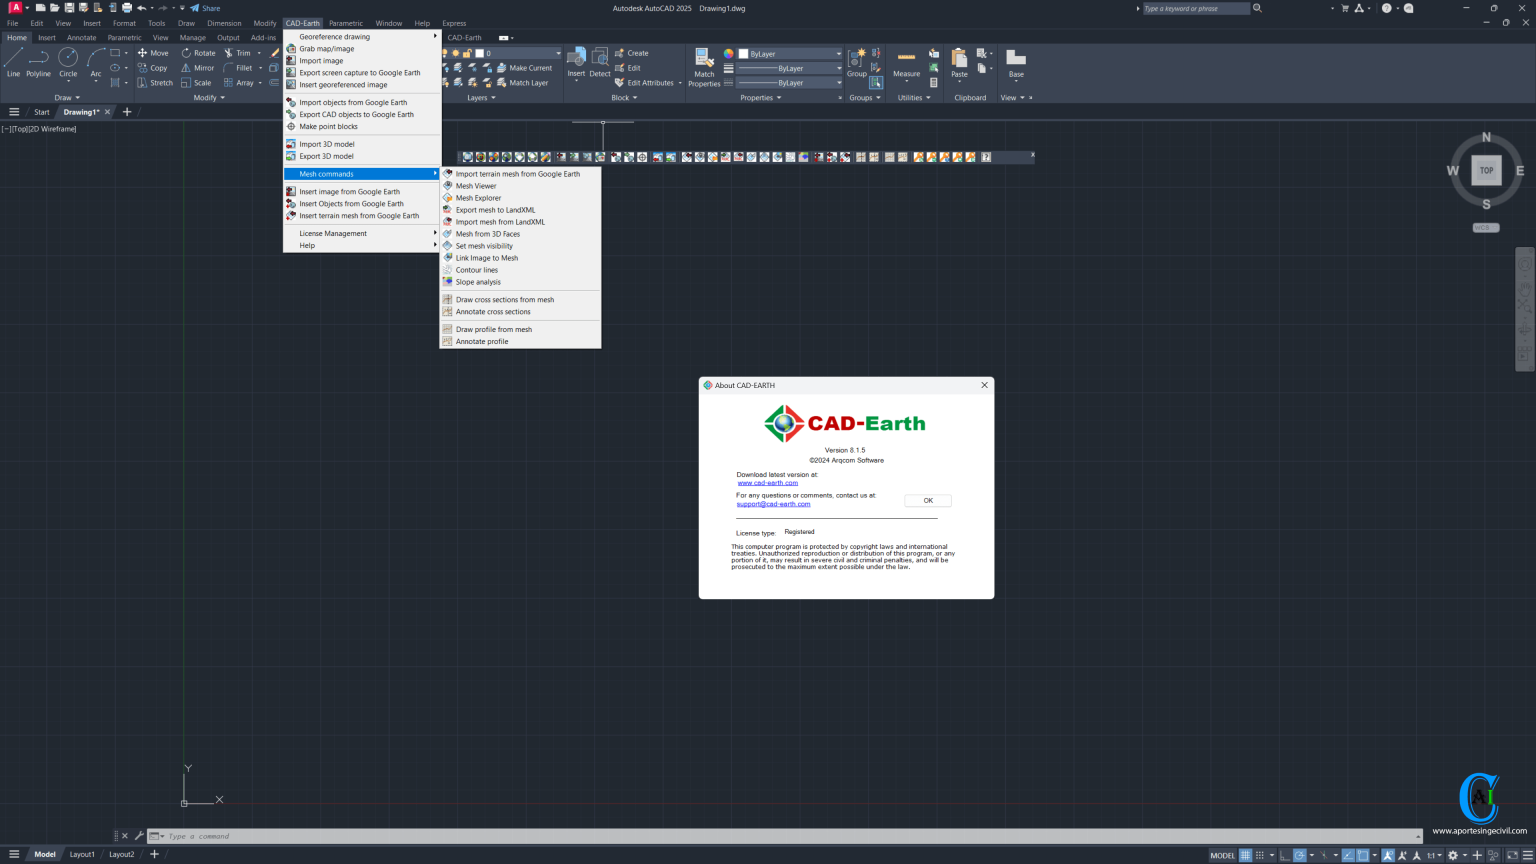Select Match Properties in the ribbon

704,67
